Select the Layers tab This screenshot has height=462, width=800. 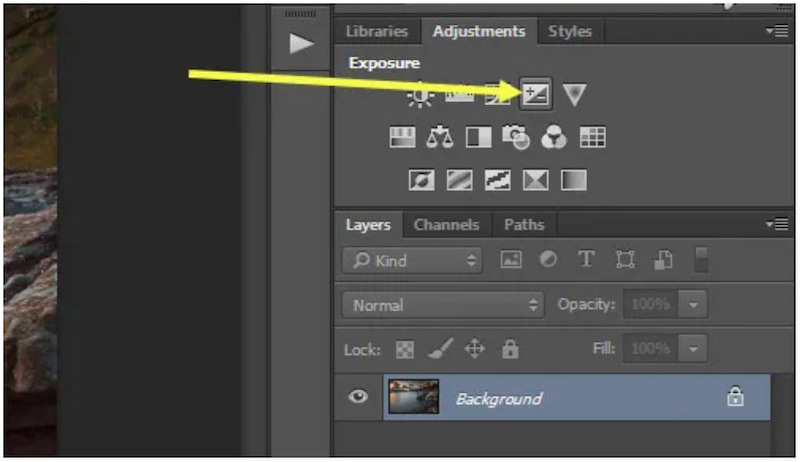368,225
